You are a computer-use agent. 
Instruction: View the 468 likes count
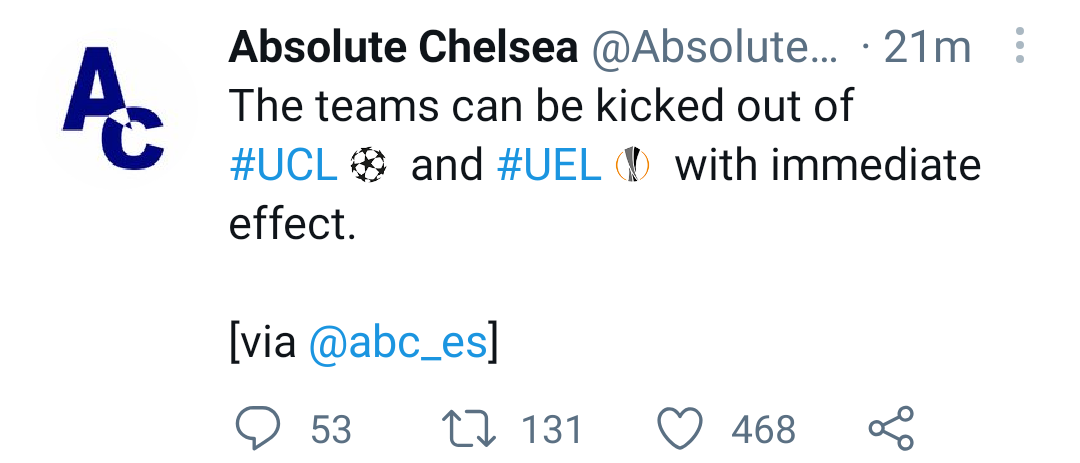click(764, 430)
